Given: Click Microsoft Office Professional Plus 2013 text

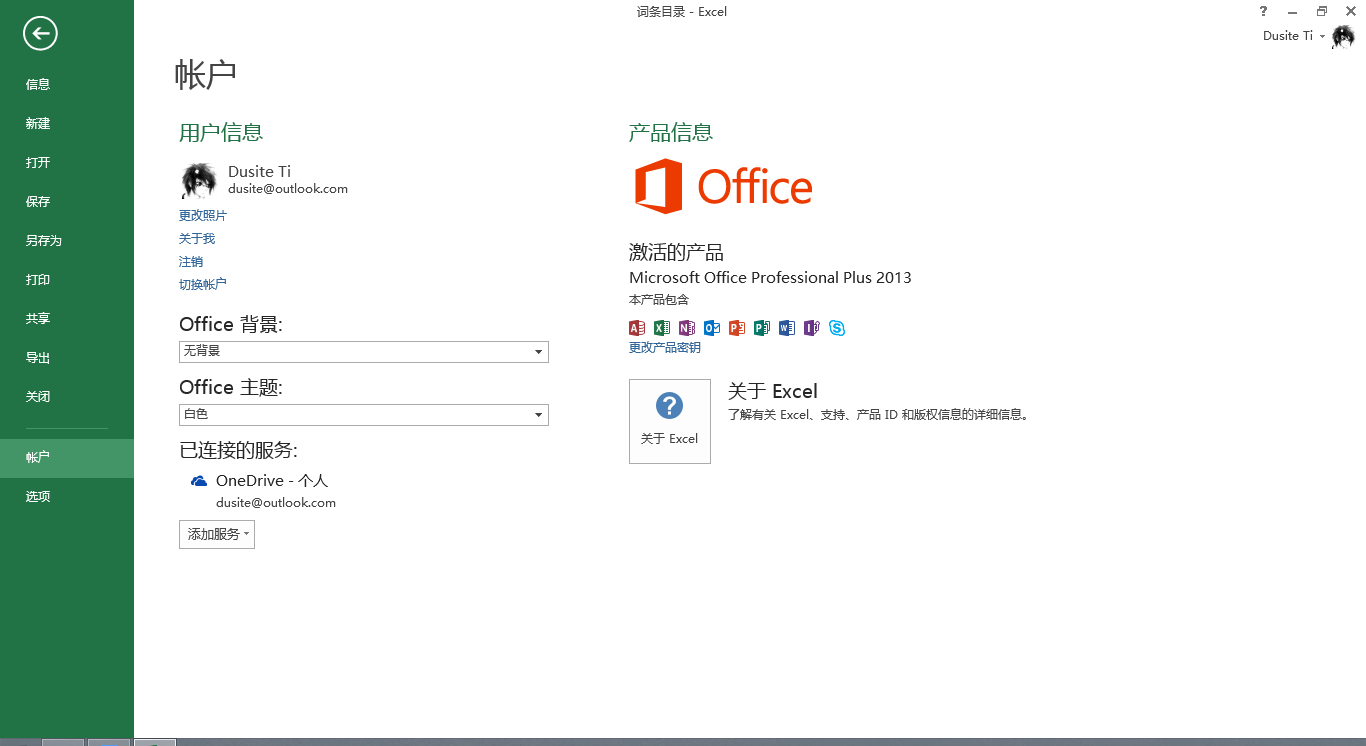Looking at the screenshot, I should 770,278.
